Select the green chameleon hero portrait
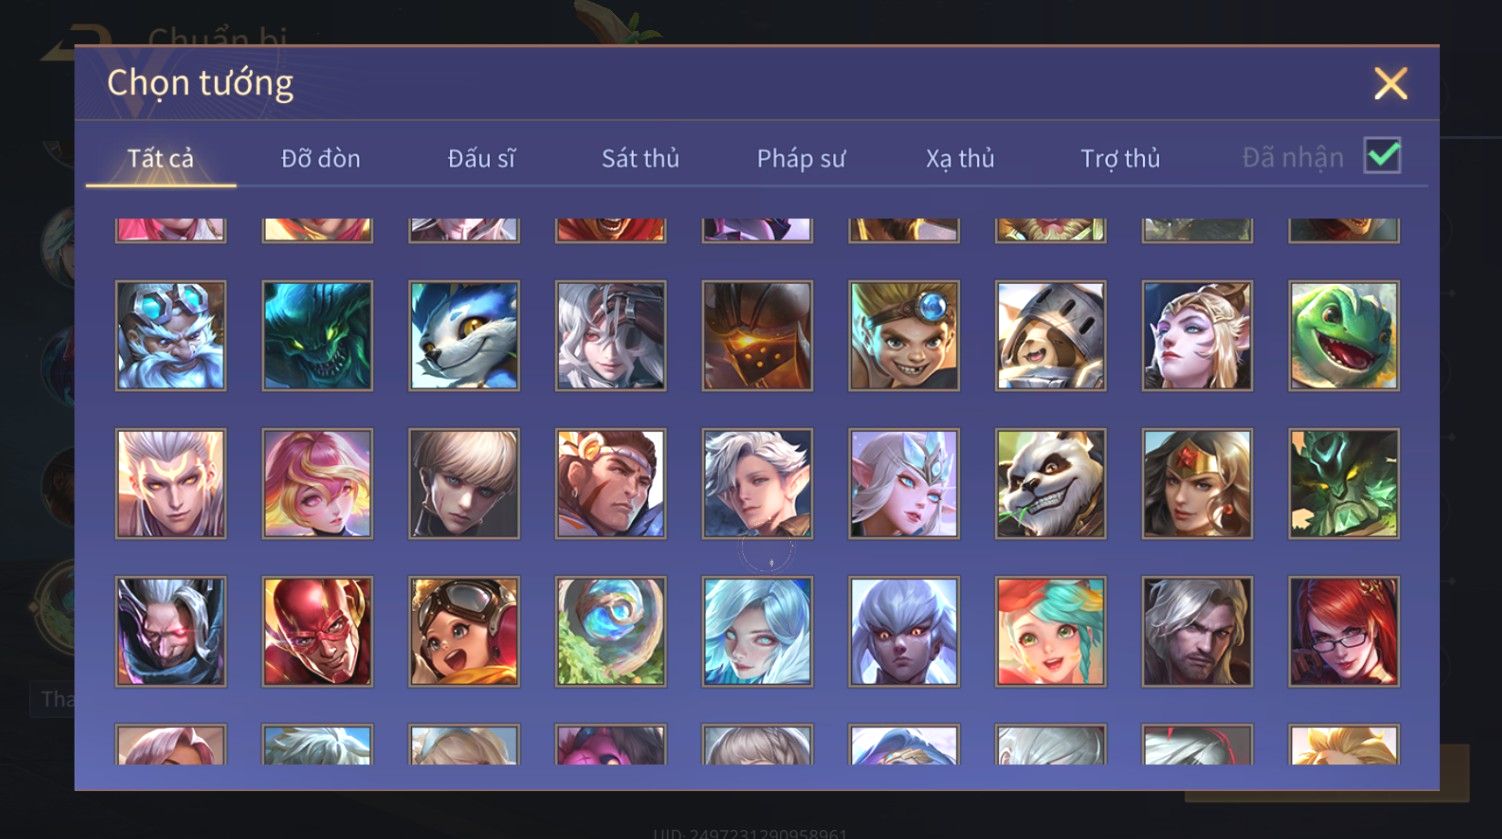 click(x=1344, y=336)
